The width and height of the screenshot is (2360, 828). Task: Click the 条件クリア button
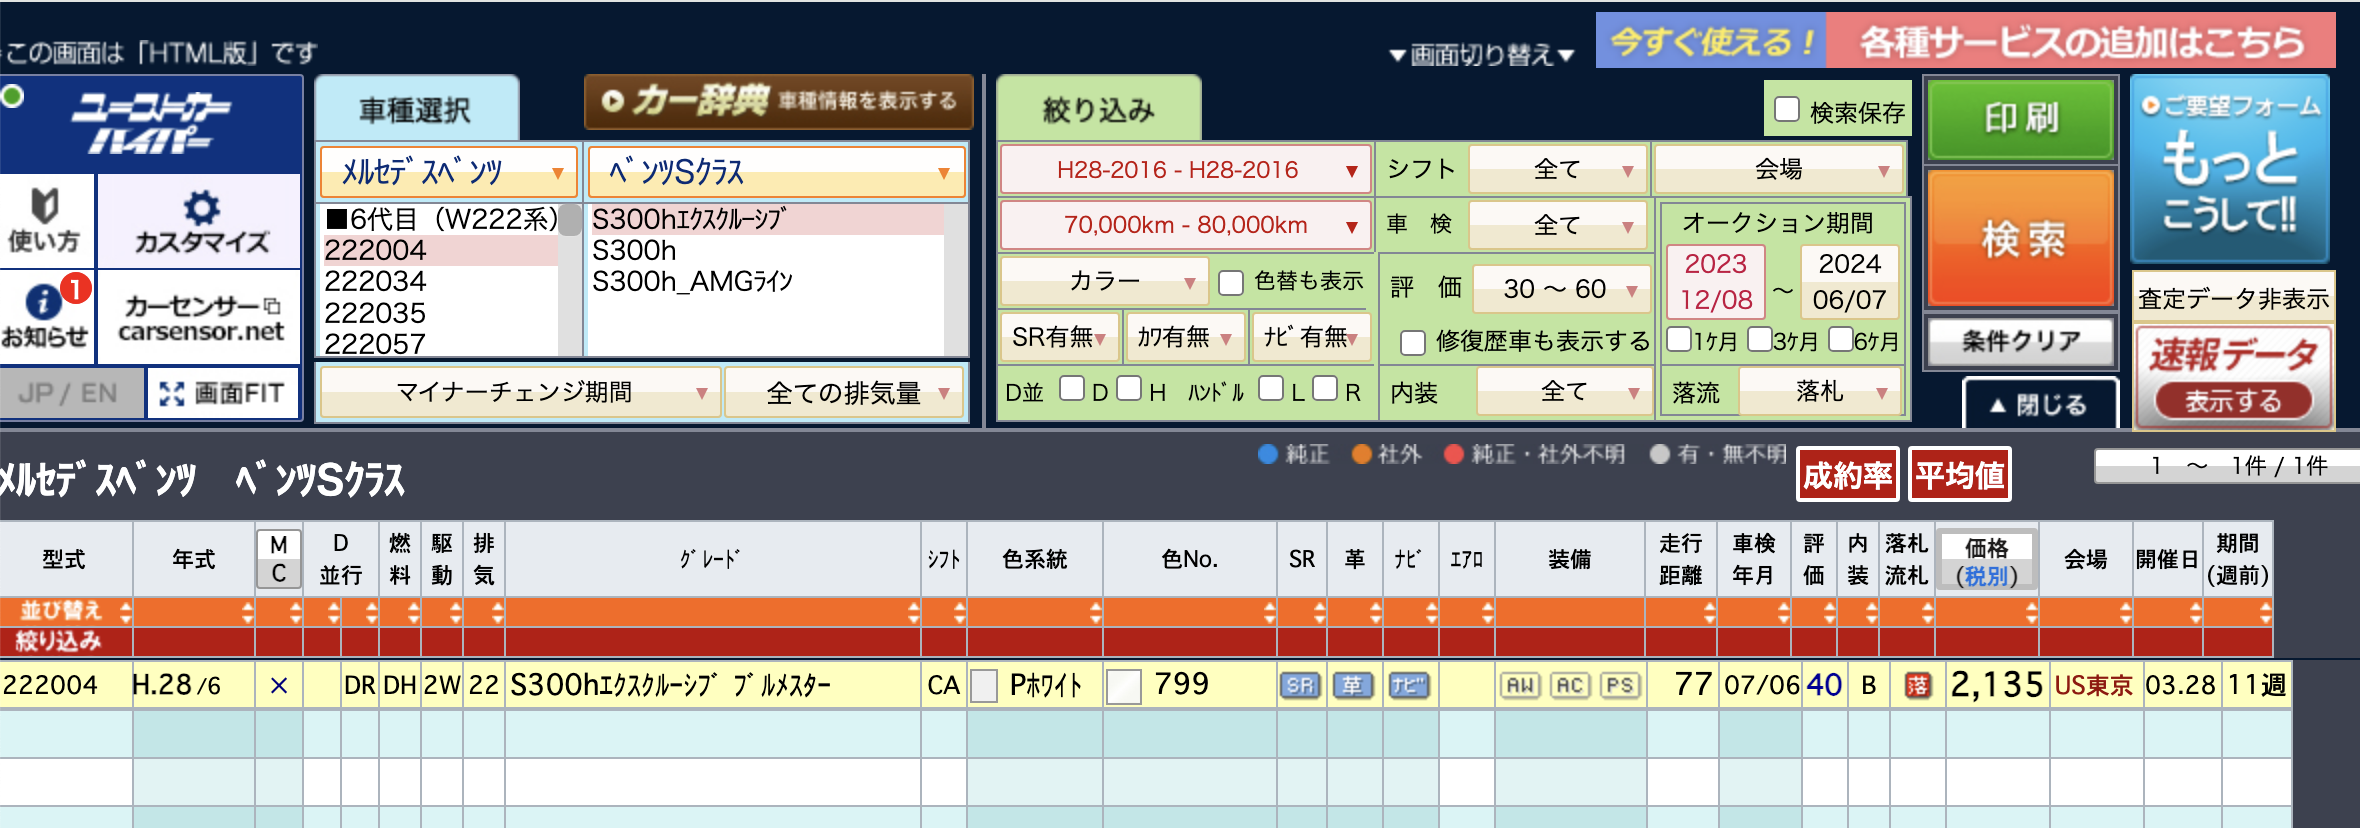pos(2021,341)
